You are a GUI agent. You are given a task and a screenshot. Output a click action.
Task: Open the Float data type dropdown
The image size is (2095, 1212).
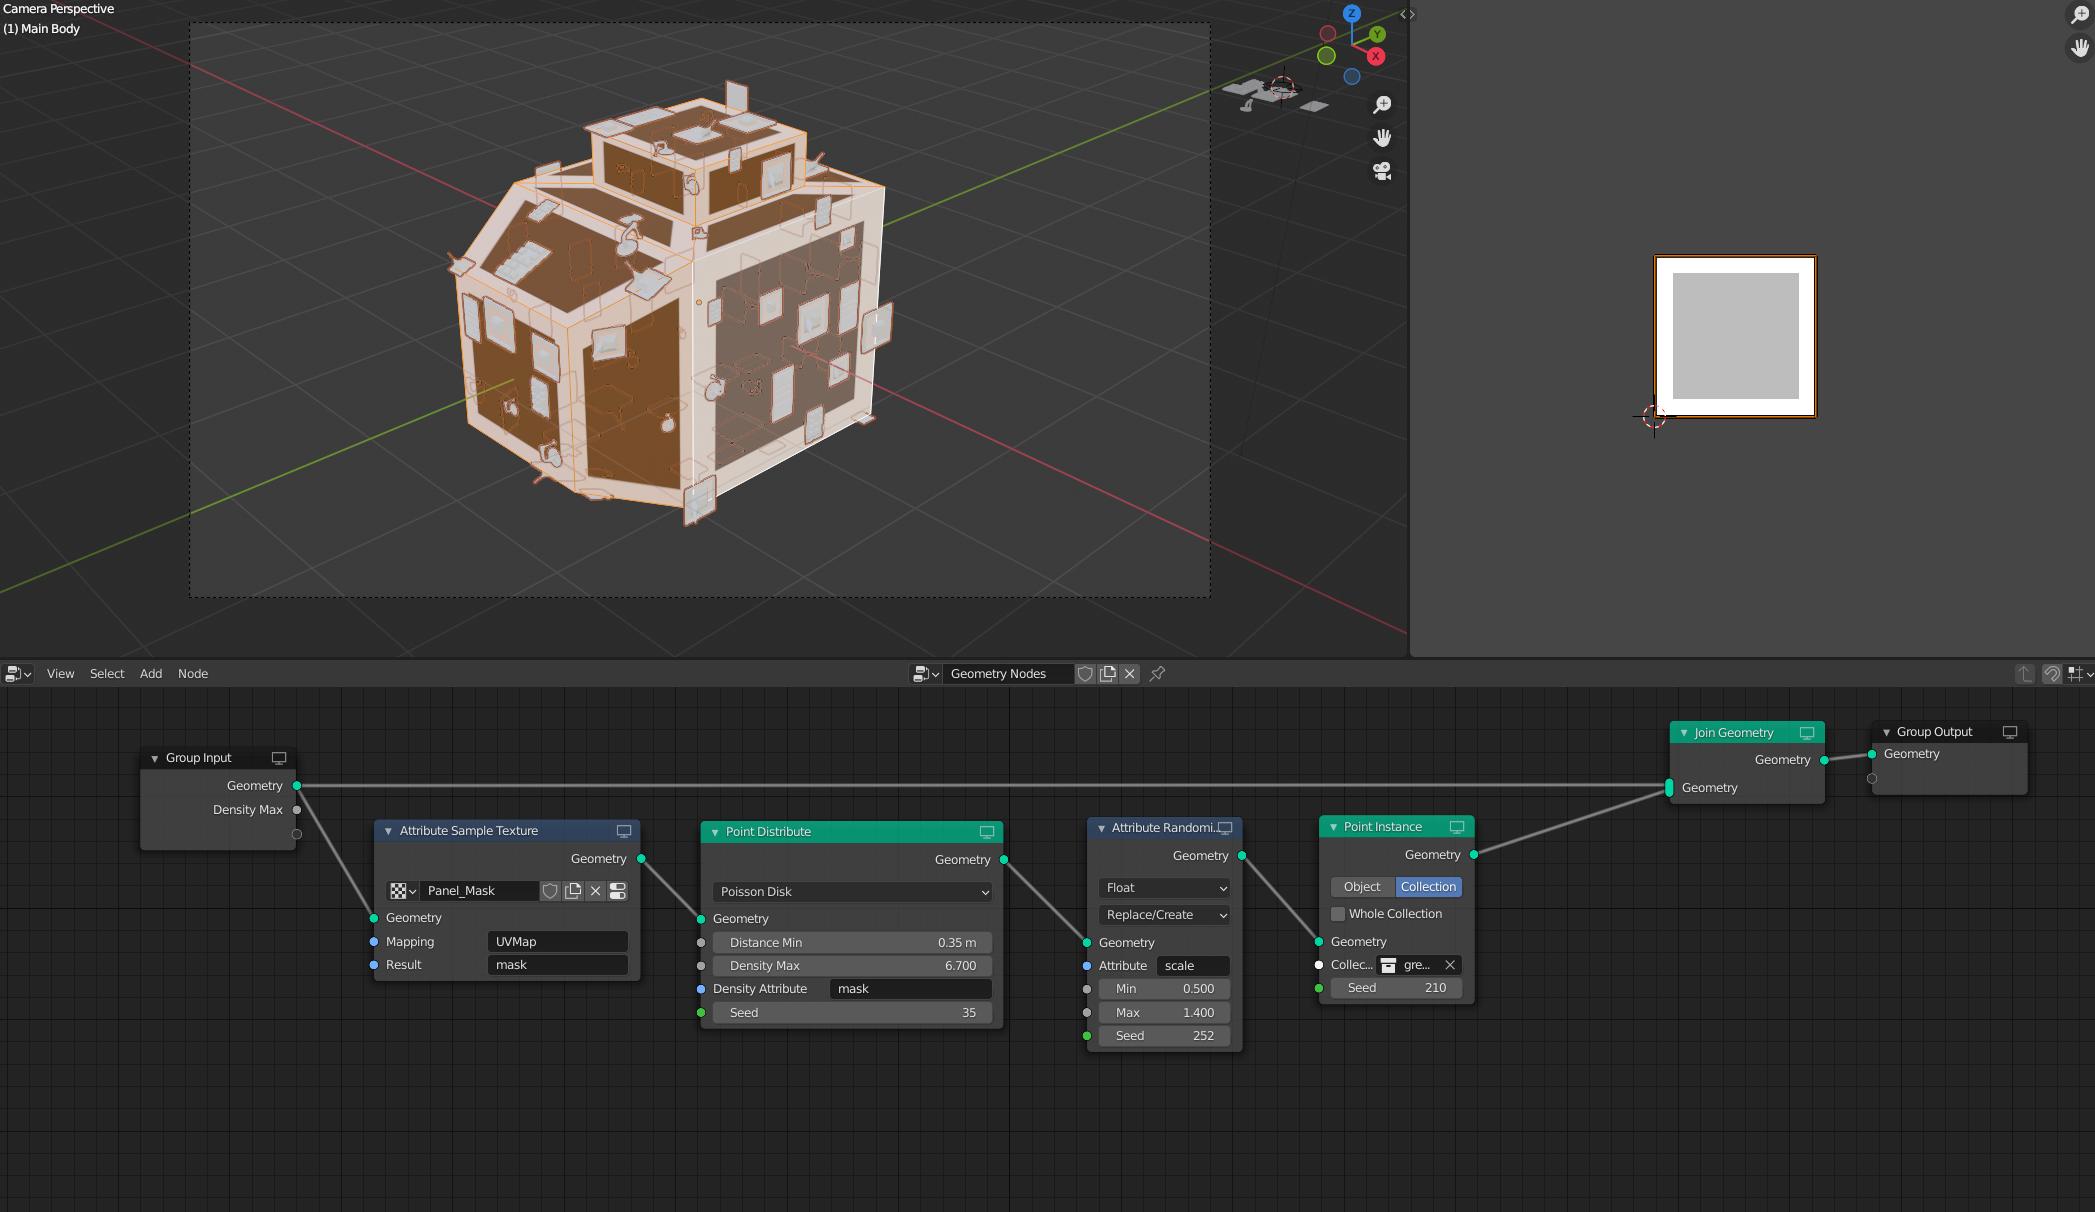(x=1164, y=888)
